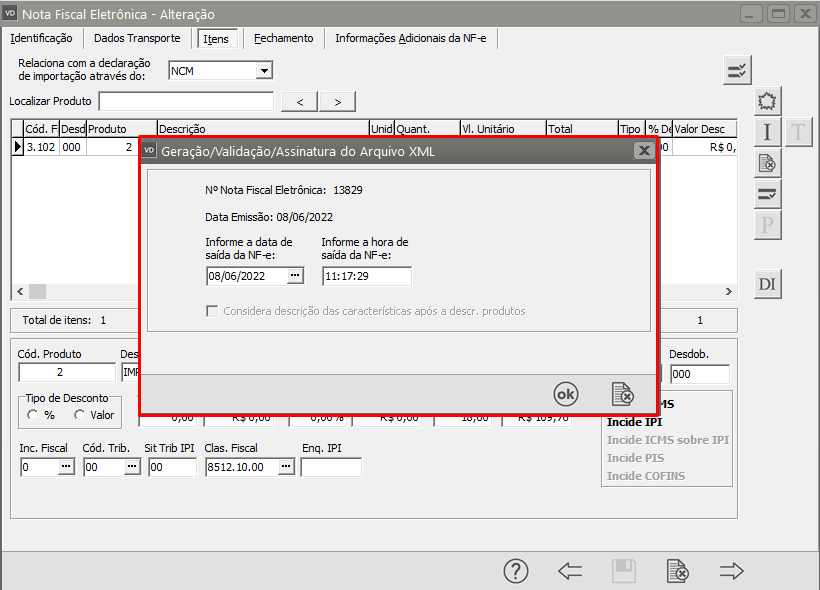Switch to the Fechamento tab

click(283, 38)
